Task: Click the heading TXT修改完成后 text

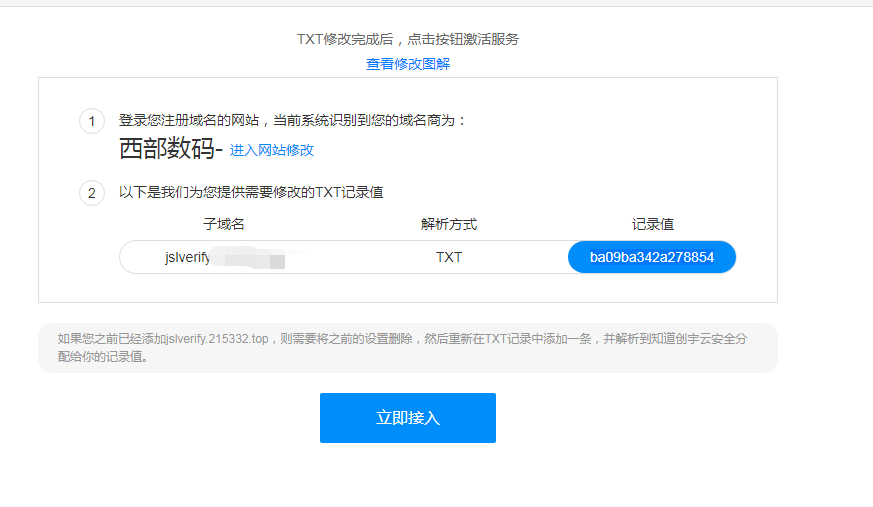Action: click(407, 39)
